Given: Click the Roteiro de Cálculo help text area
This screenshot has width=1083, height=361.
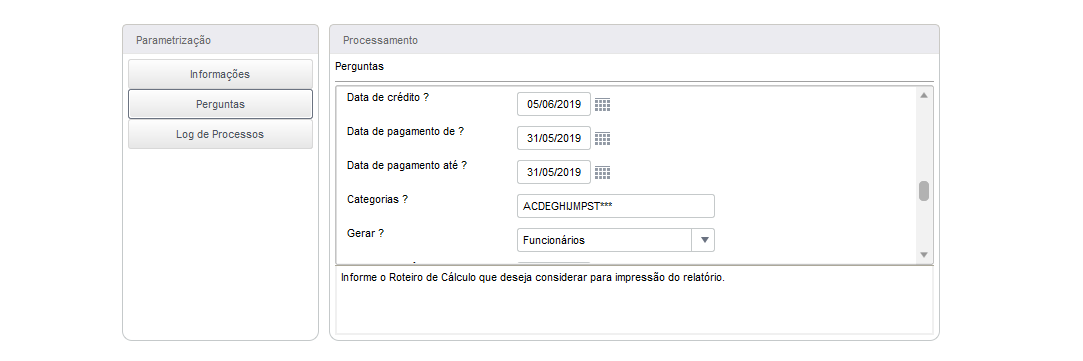Looking at the screenshot, I should (x=634, y=300).
